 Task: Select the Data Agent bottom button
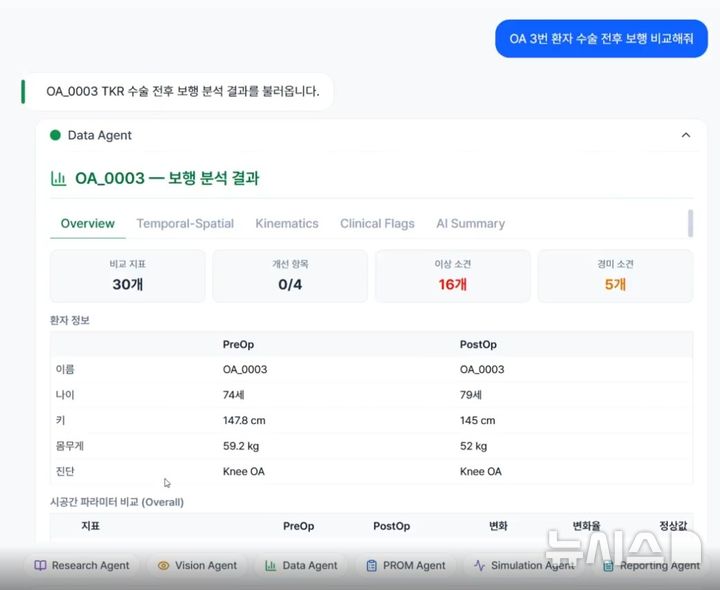click(x=301, y=566)
